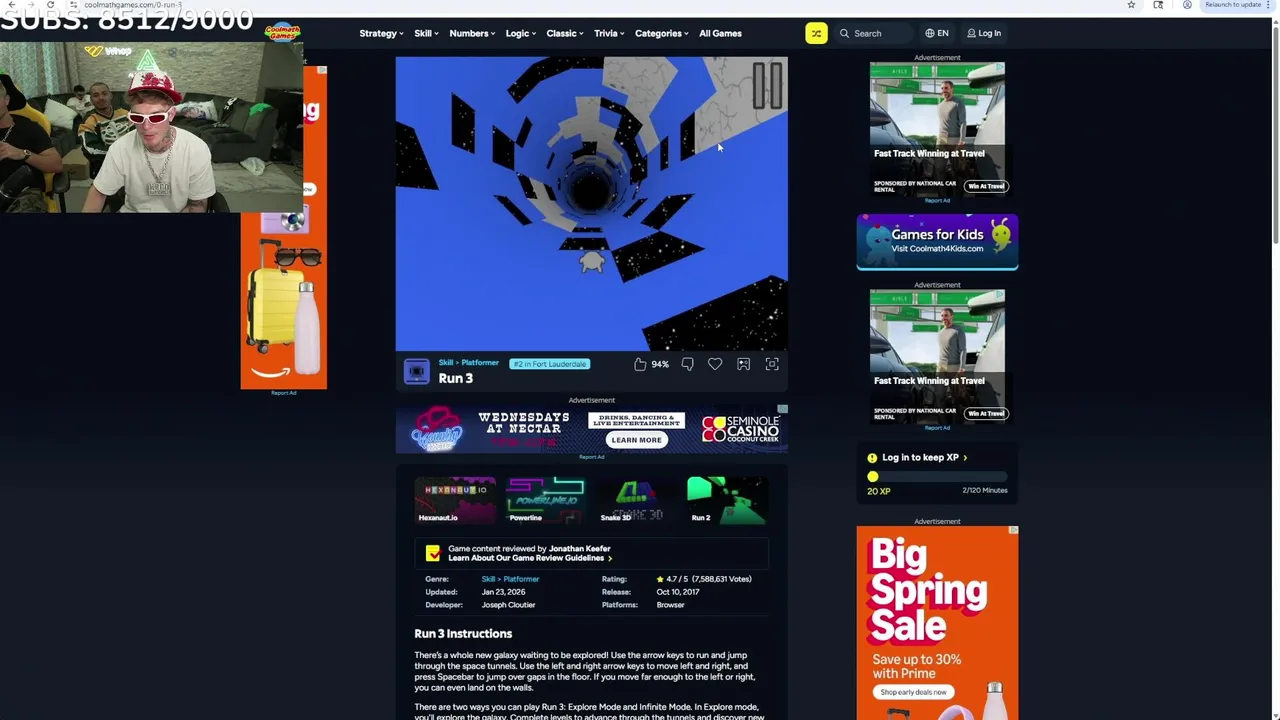Expand the Categories menu
The width and height of the screenshot is (1280, 720).
(661, 33)
